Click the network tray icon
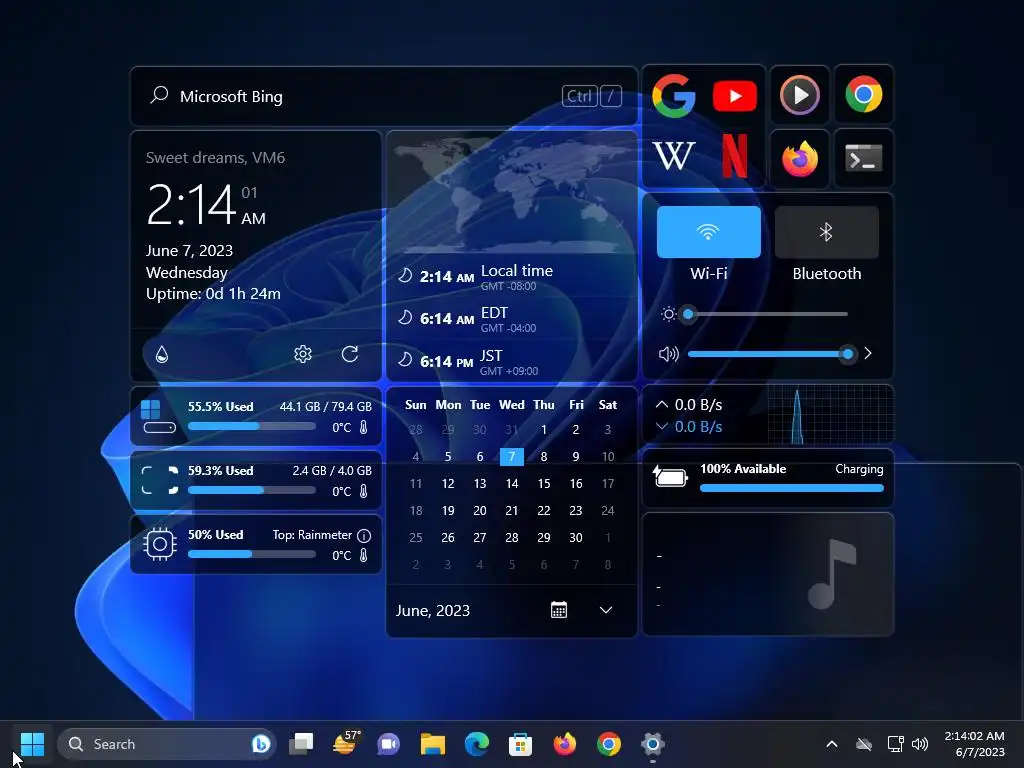Viewport: 1024px width, 768px height. [x=895, y=744]
